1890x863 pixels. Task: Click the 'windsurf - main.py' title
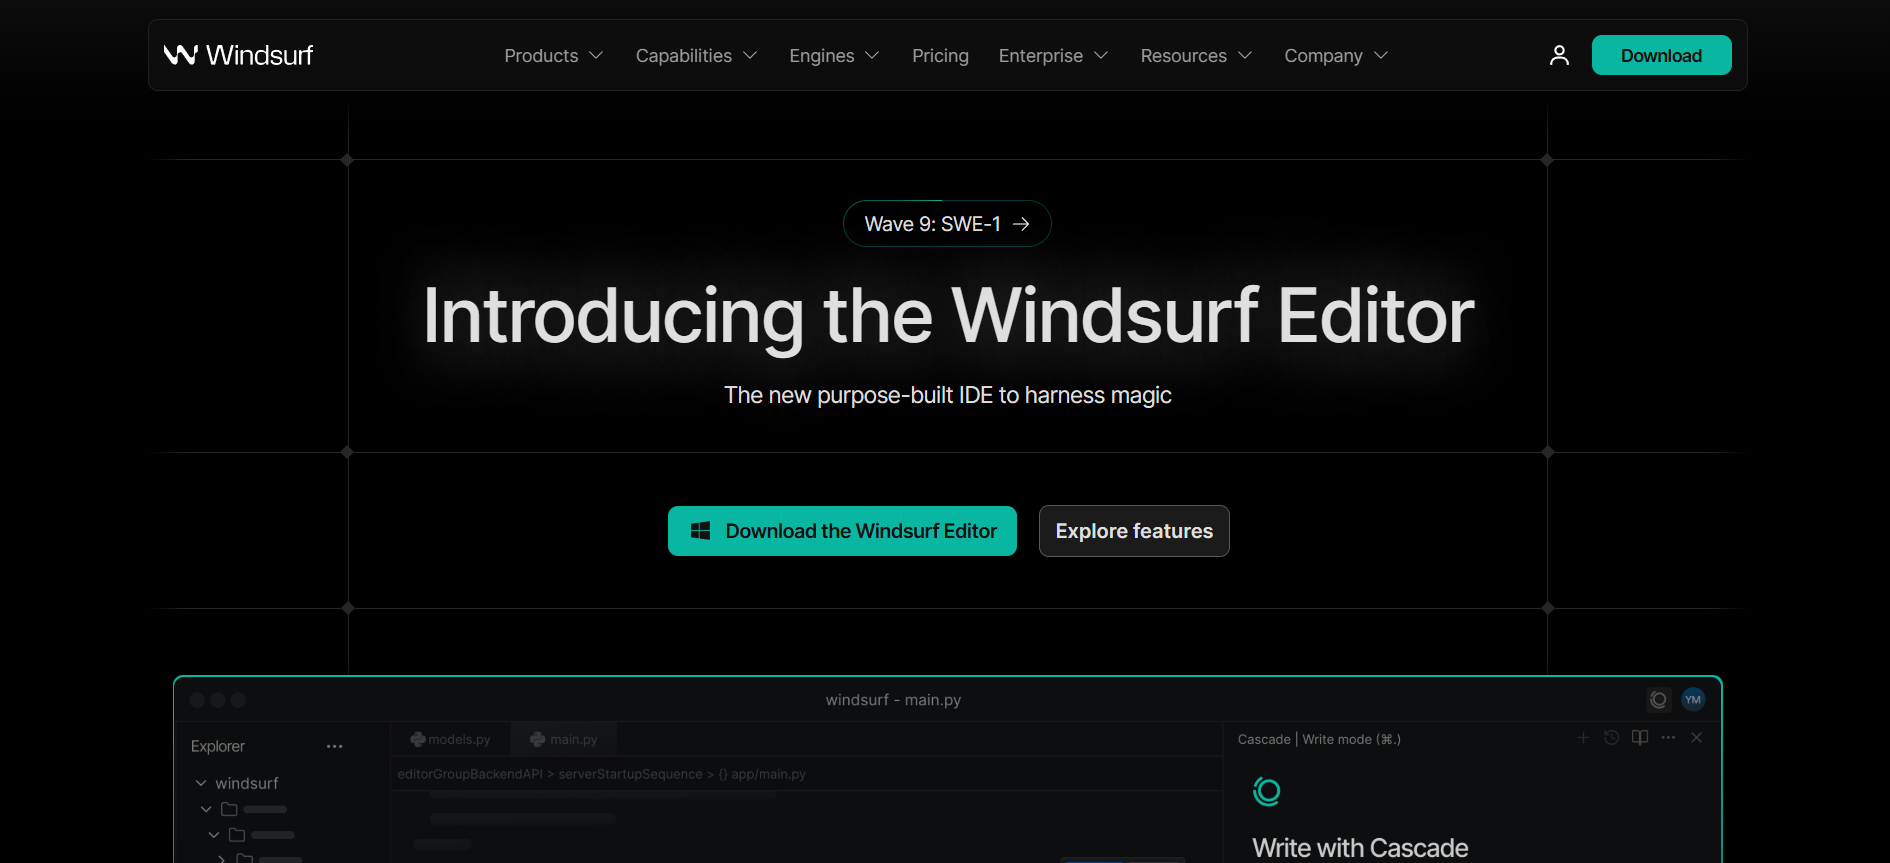click(x=893, y=700)
